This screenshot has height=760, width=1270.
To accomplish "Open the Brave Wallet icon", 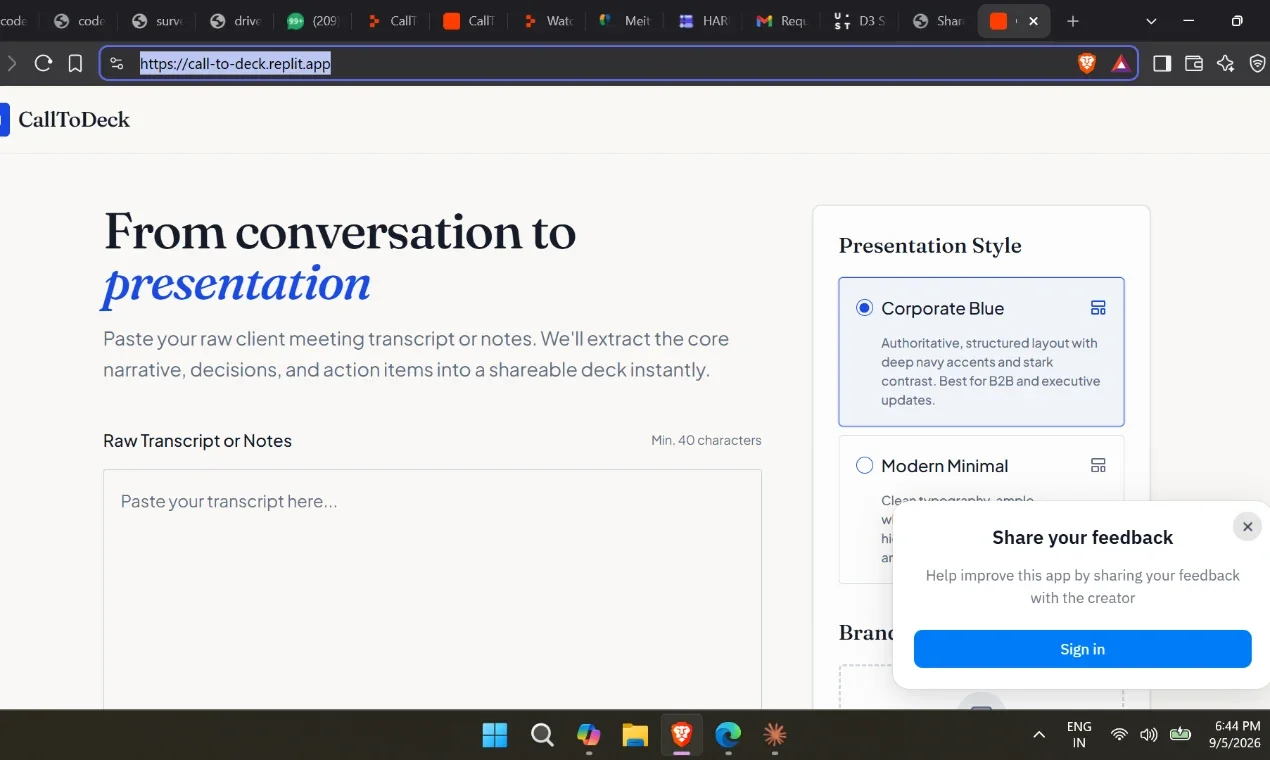I will point(1194,64).
